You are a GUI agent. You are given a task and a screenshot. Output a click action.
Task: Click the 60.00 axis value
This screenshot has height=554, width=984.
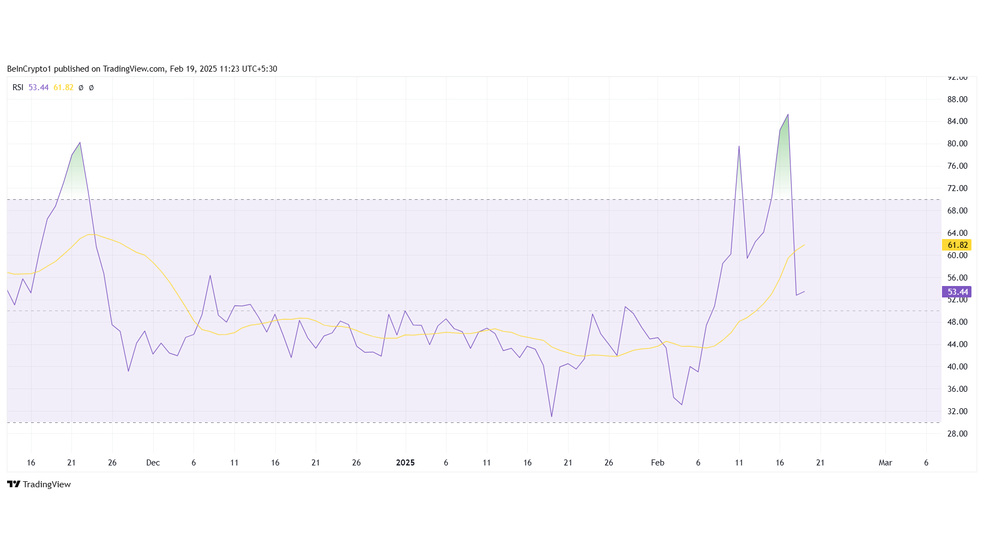(957, 255)
